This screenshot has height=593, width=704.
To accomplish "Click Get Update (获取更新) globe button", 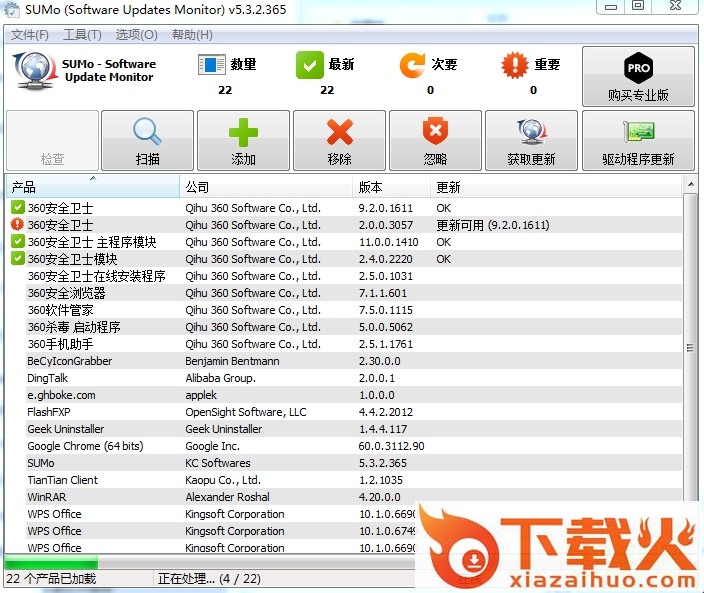I will tap(532, 141).
